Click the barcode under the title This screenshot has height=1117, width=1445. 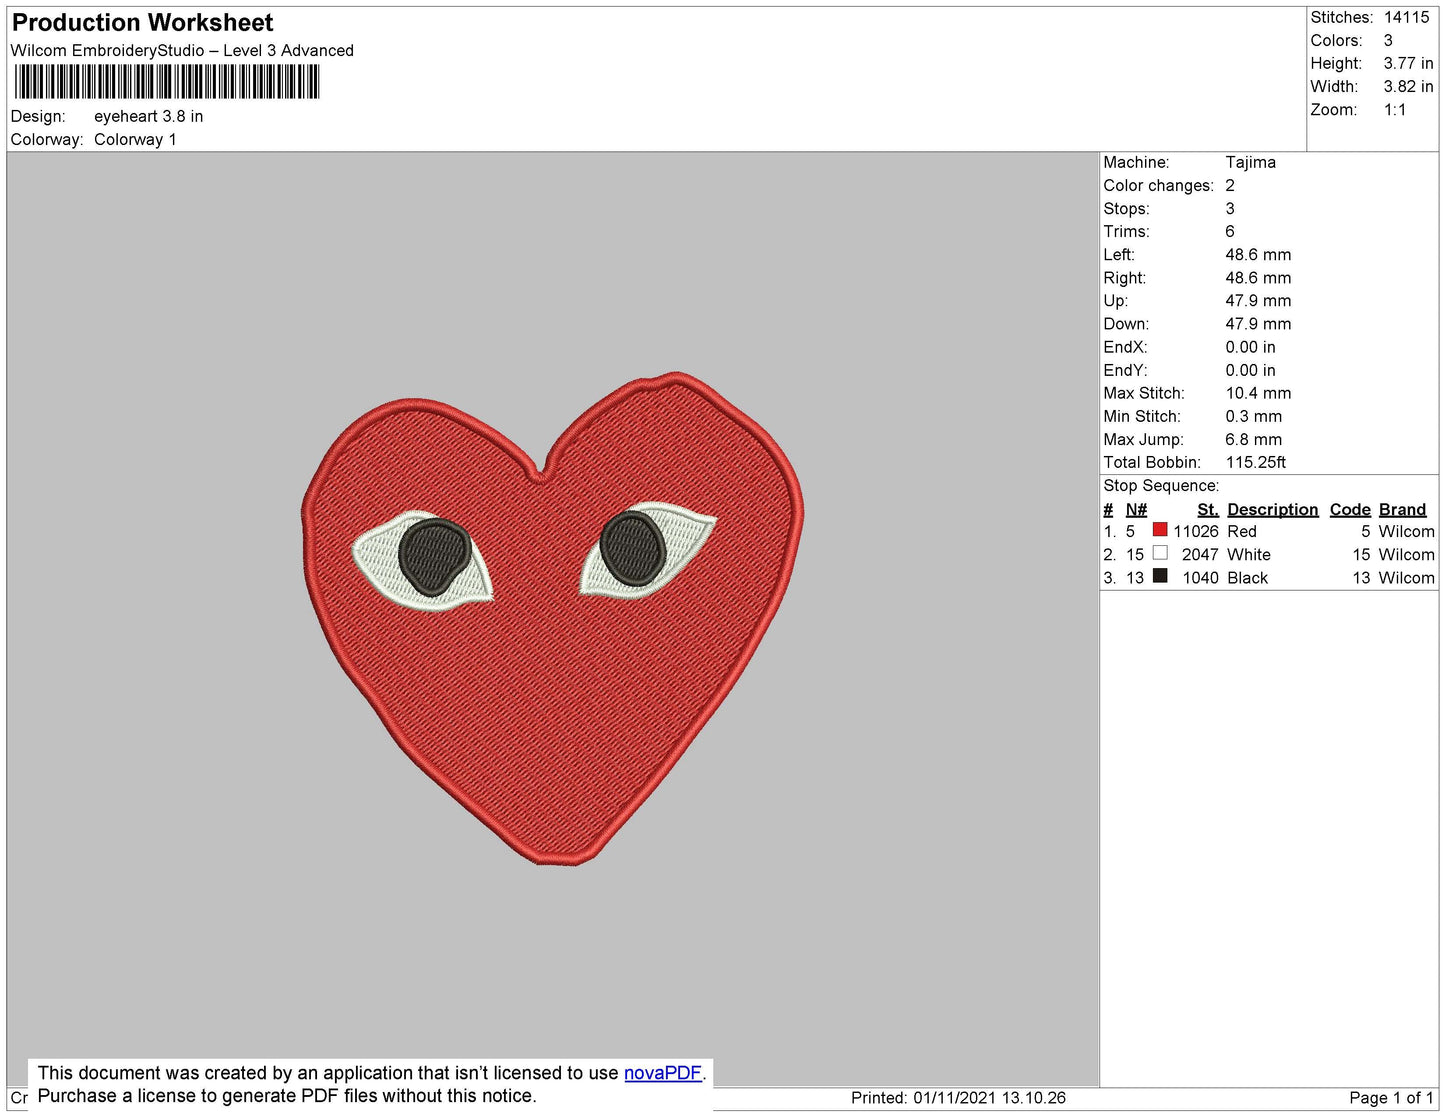click(x=167, y=82)
